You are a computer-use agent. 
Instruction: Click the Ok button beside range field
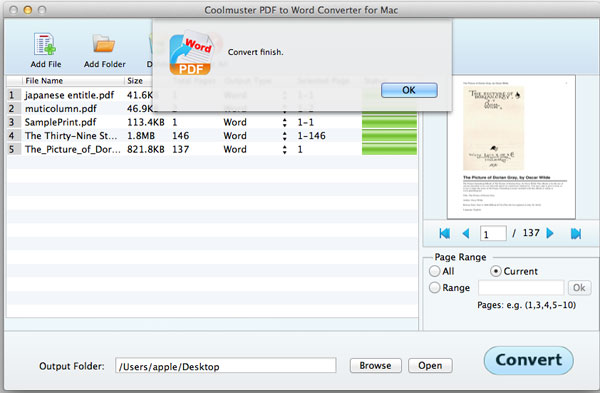tap(579, 288)
